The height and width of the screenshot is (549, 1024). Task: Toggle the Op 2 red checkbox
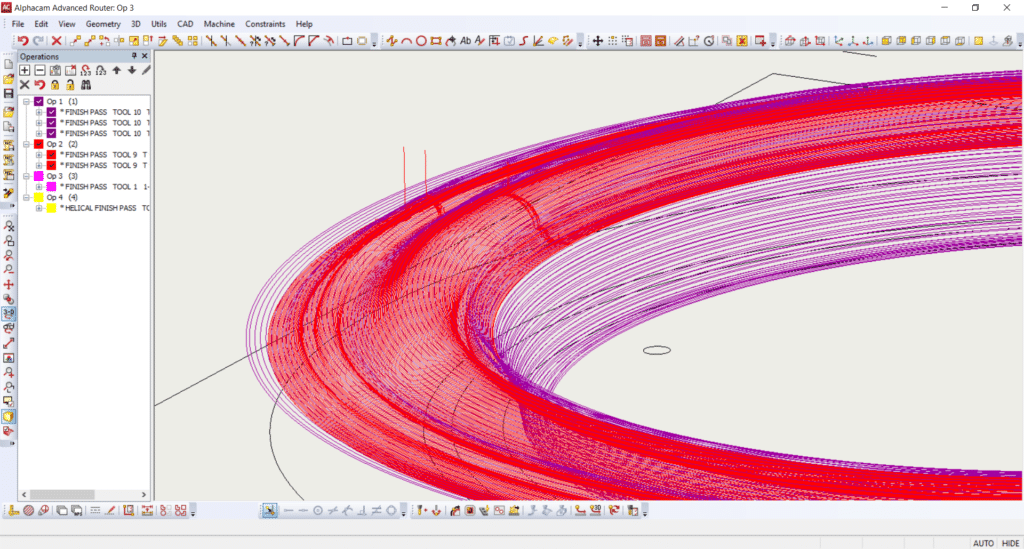(x=39, y=144)
